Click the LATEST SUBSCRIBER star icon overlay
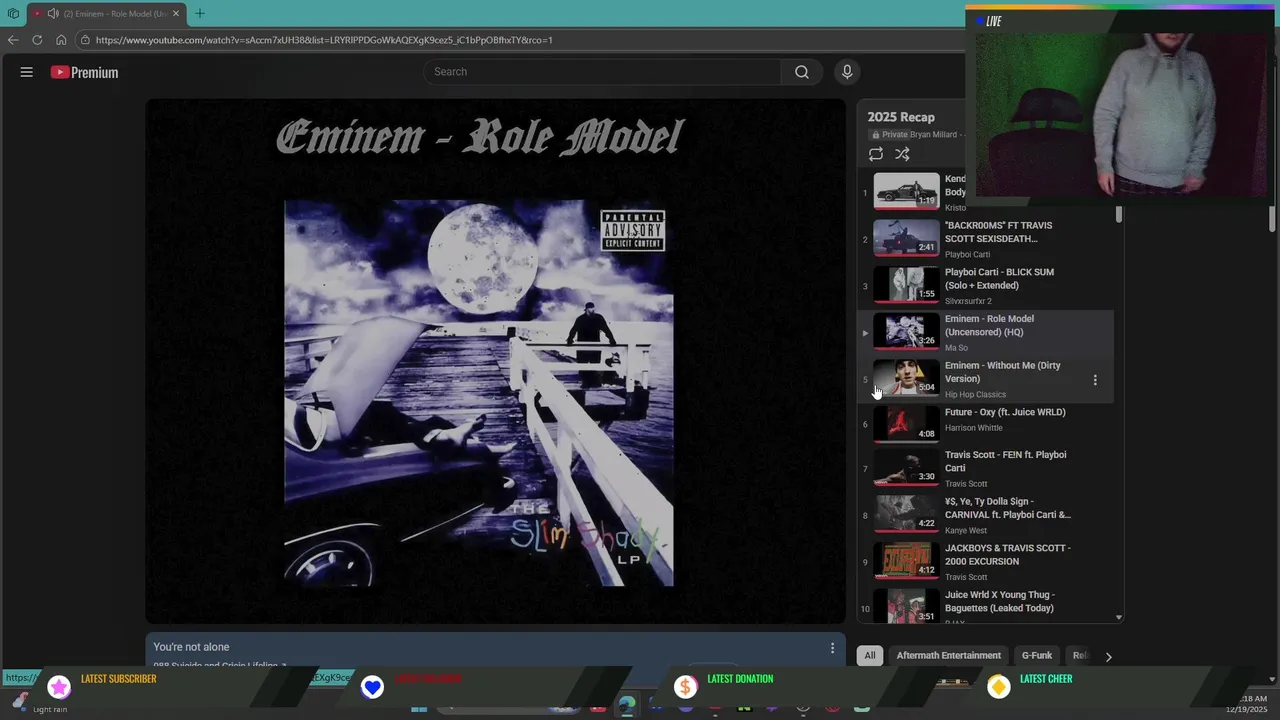 [x=60, y=687]
